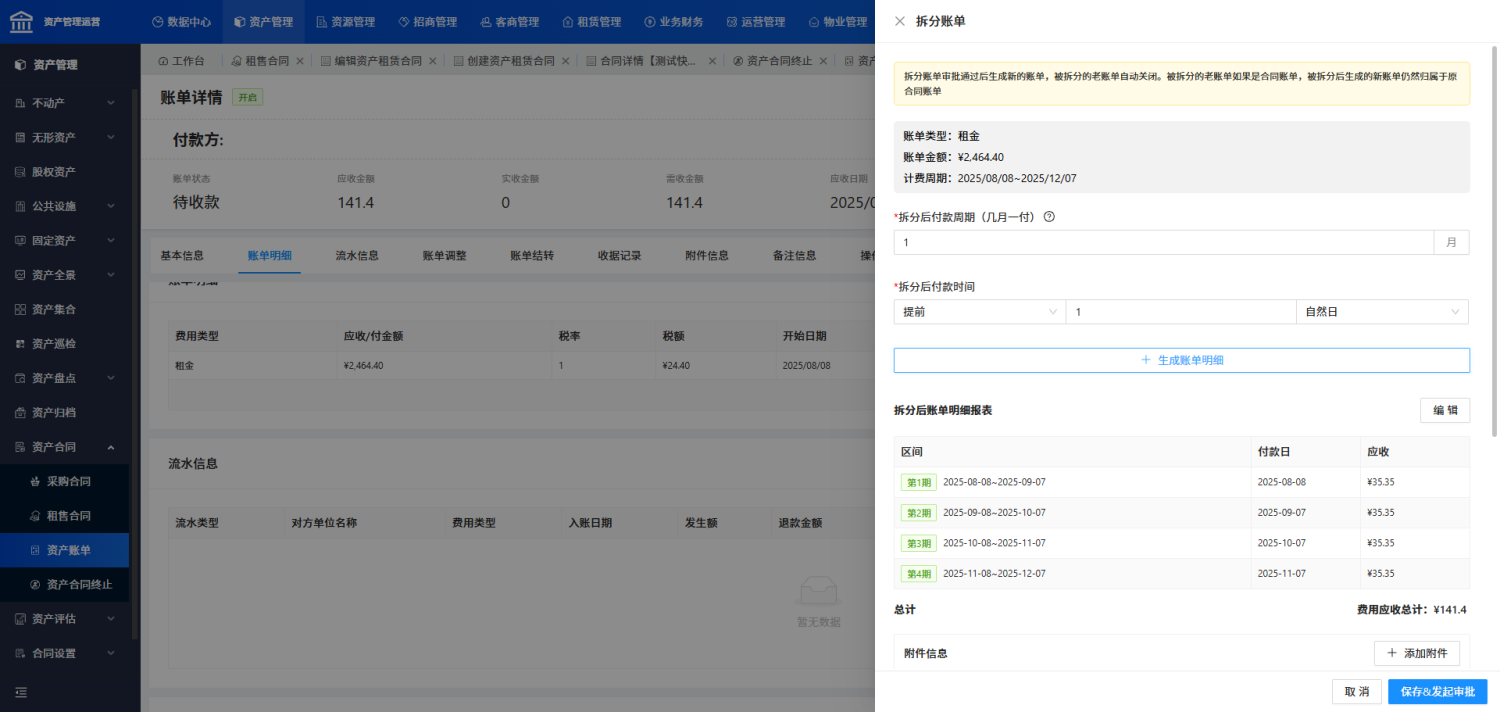Click the 费用应收总计 total amount text
The width and height of the screenshot is (1500, 712).
click(x=1412, y=609)
